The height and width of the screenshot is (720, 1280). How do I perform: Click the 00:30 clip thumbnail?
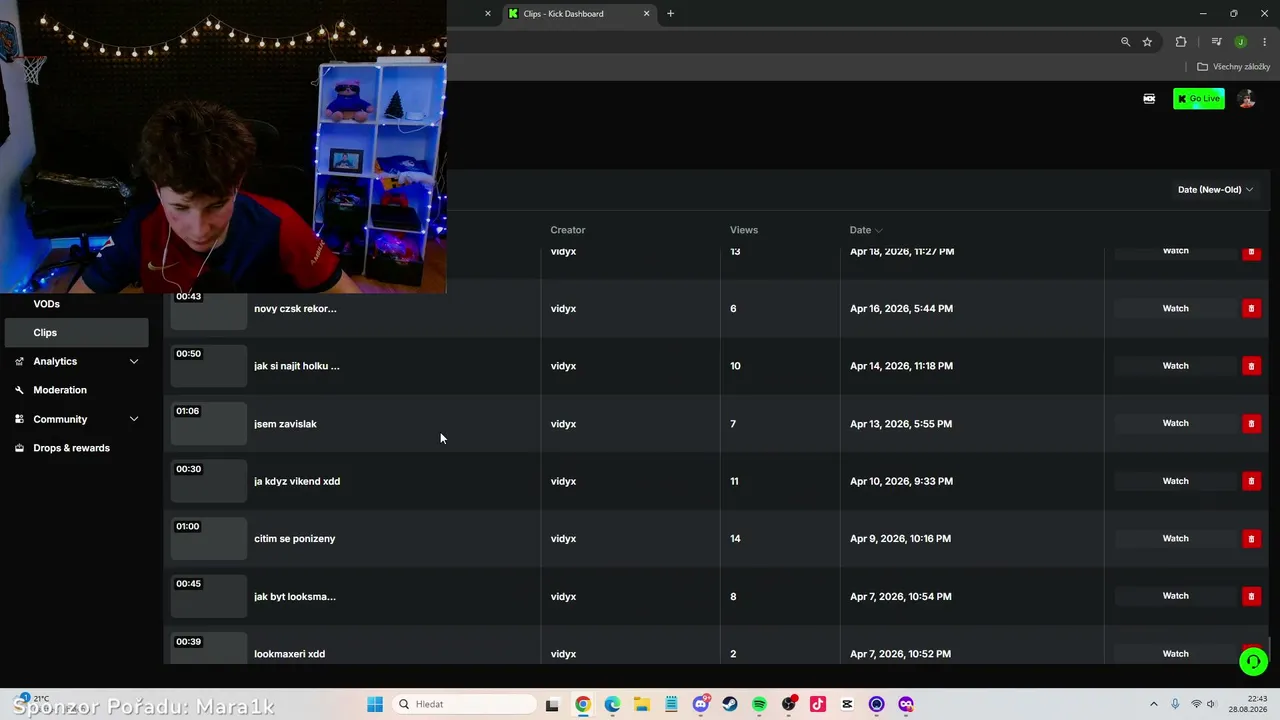209,481
